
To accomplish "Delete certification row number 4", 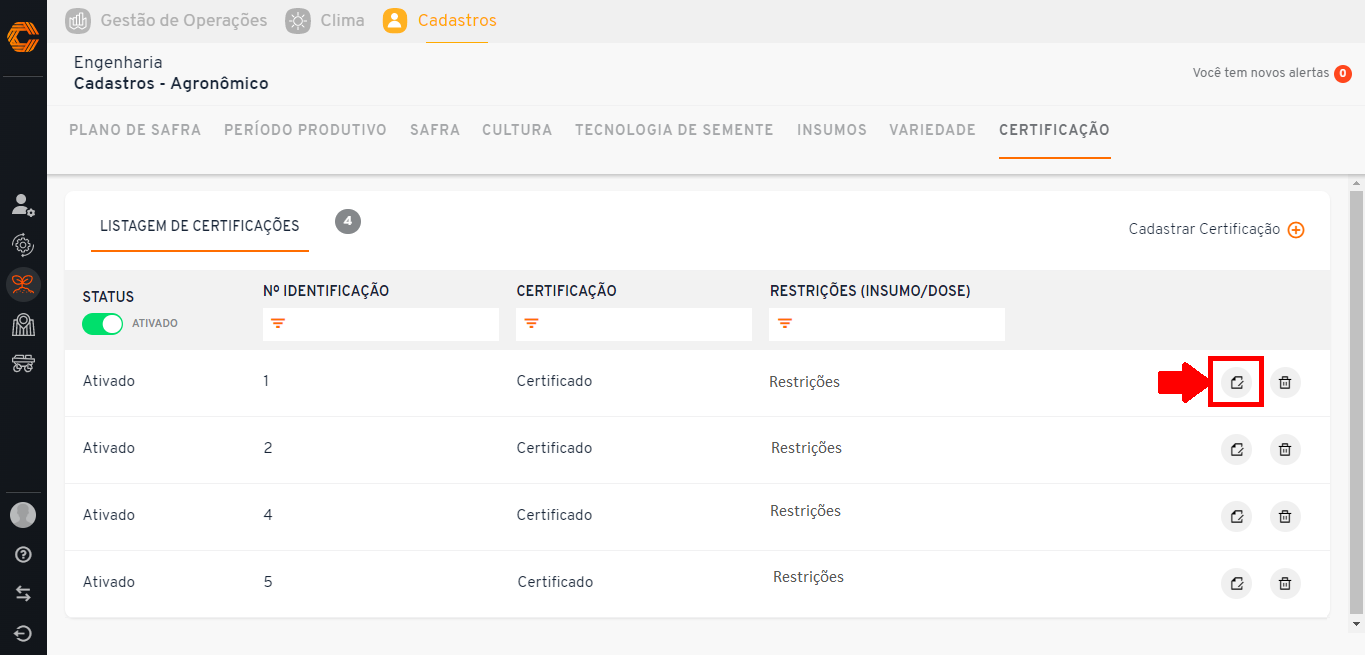I will click(x=1285, y=516).
